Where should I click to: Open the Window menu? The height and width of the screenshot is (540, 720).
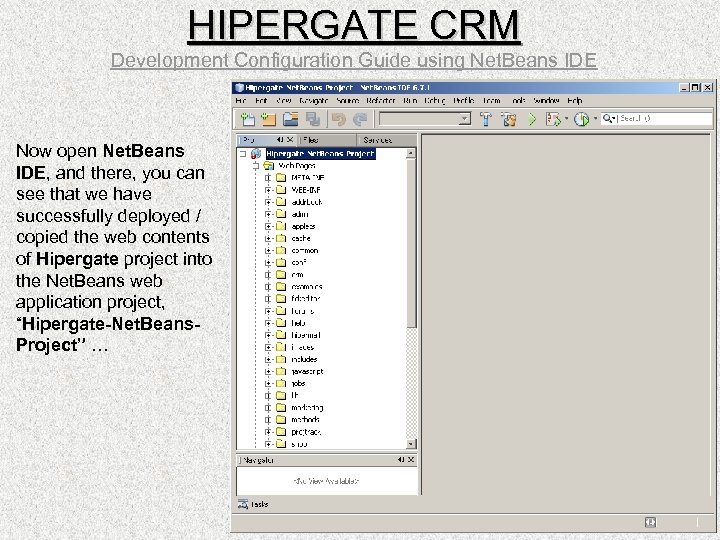coord(546,101)
